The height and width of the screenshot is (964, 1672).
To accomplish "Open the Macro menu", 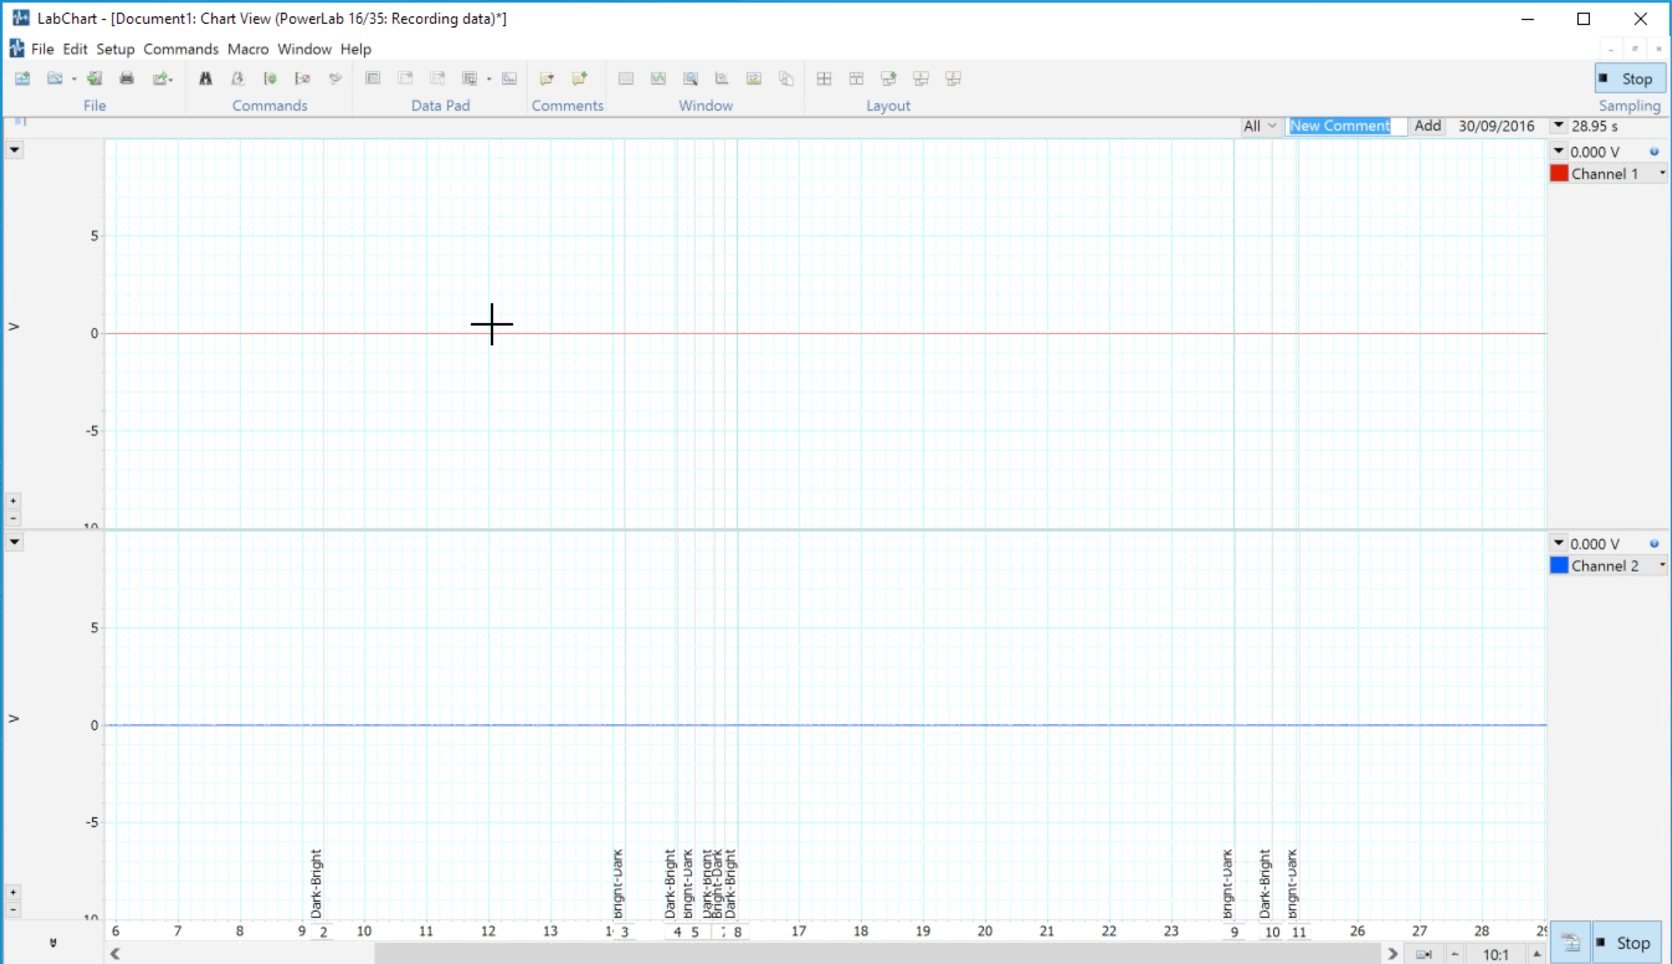I will point(247,49).
